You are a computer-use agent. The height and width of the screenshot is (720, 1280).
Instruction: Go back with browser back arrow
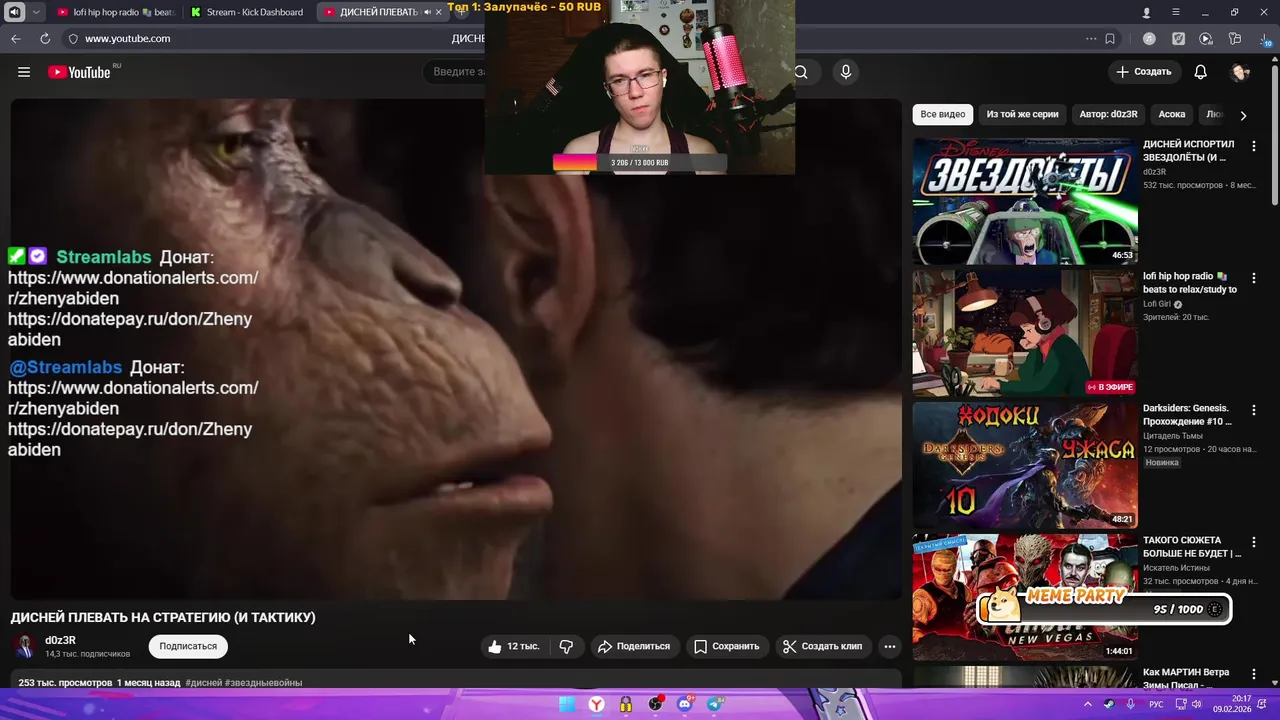pyautogui.click(x=16, y=39)
